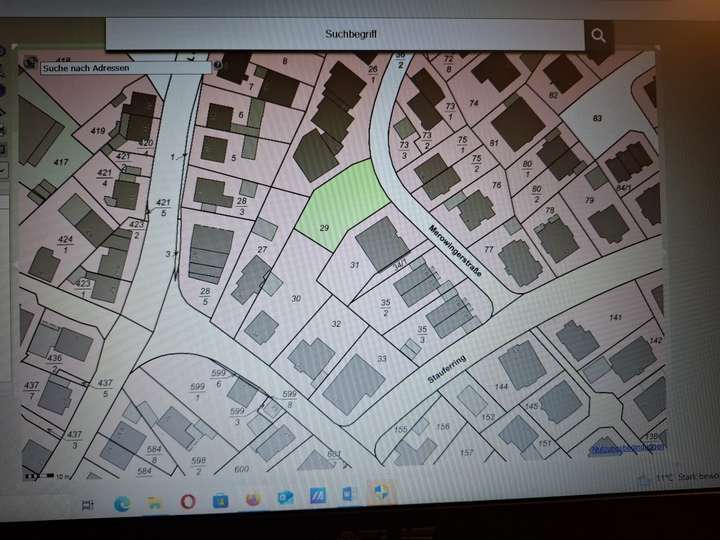Click the globe icon left of address search
Screen dimensions: 720x540
click(30, 62)
